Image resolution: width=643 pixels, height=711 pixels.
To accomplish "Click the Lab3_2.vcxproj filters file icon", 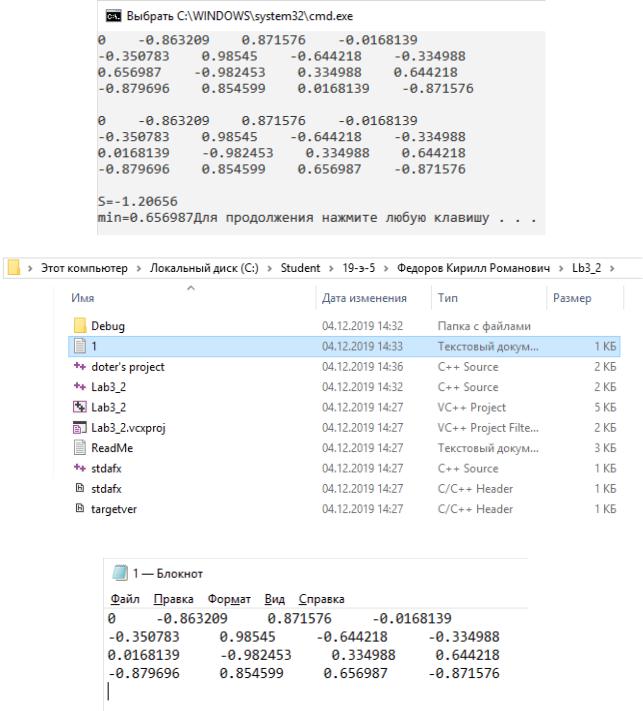I will click(79, 427).
